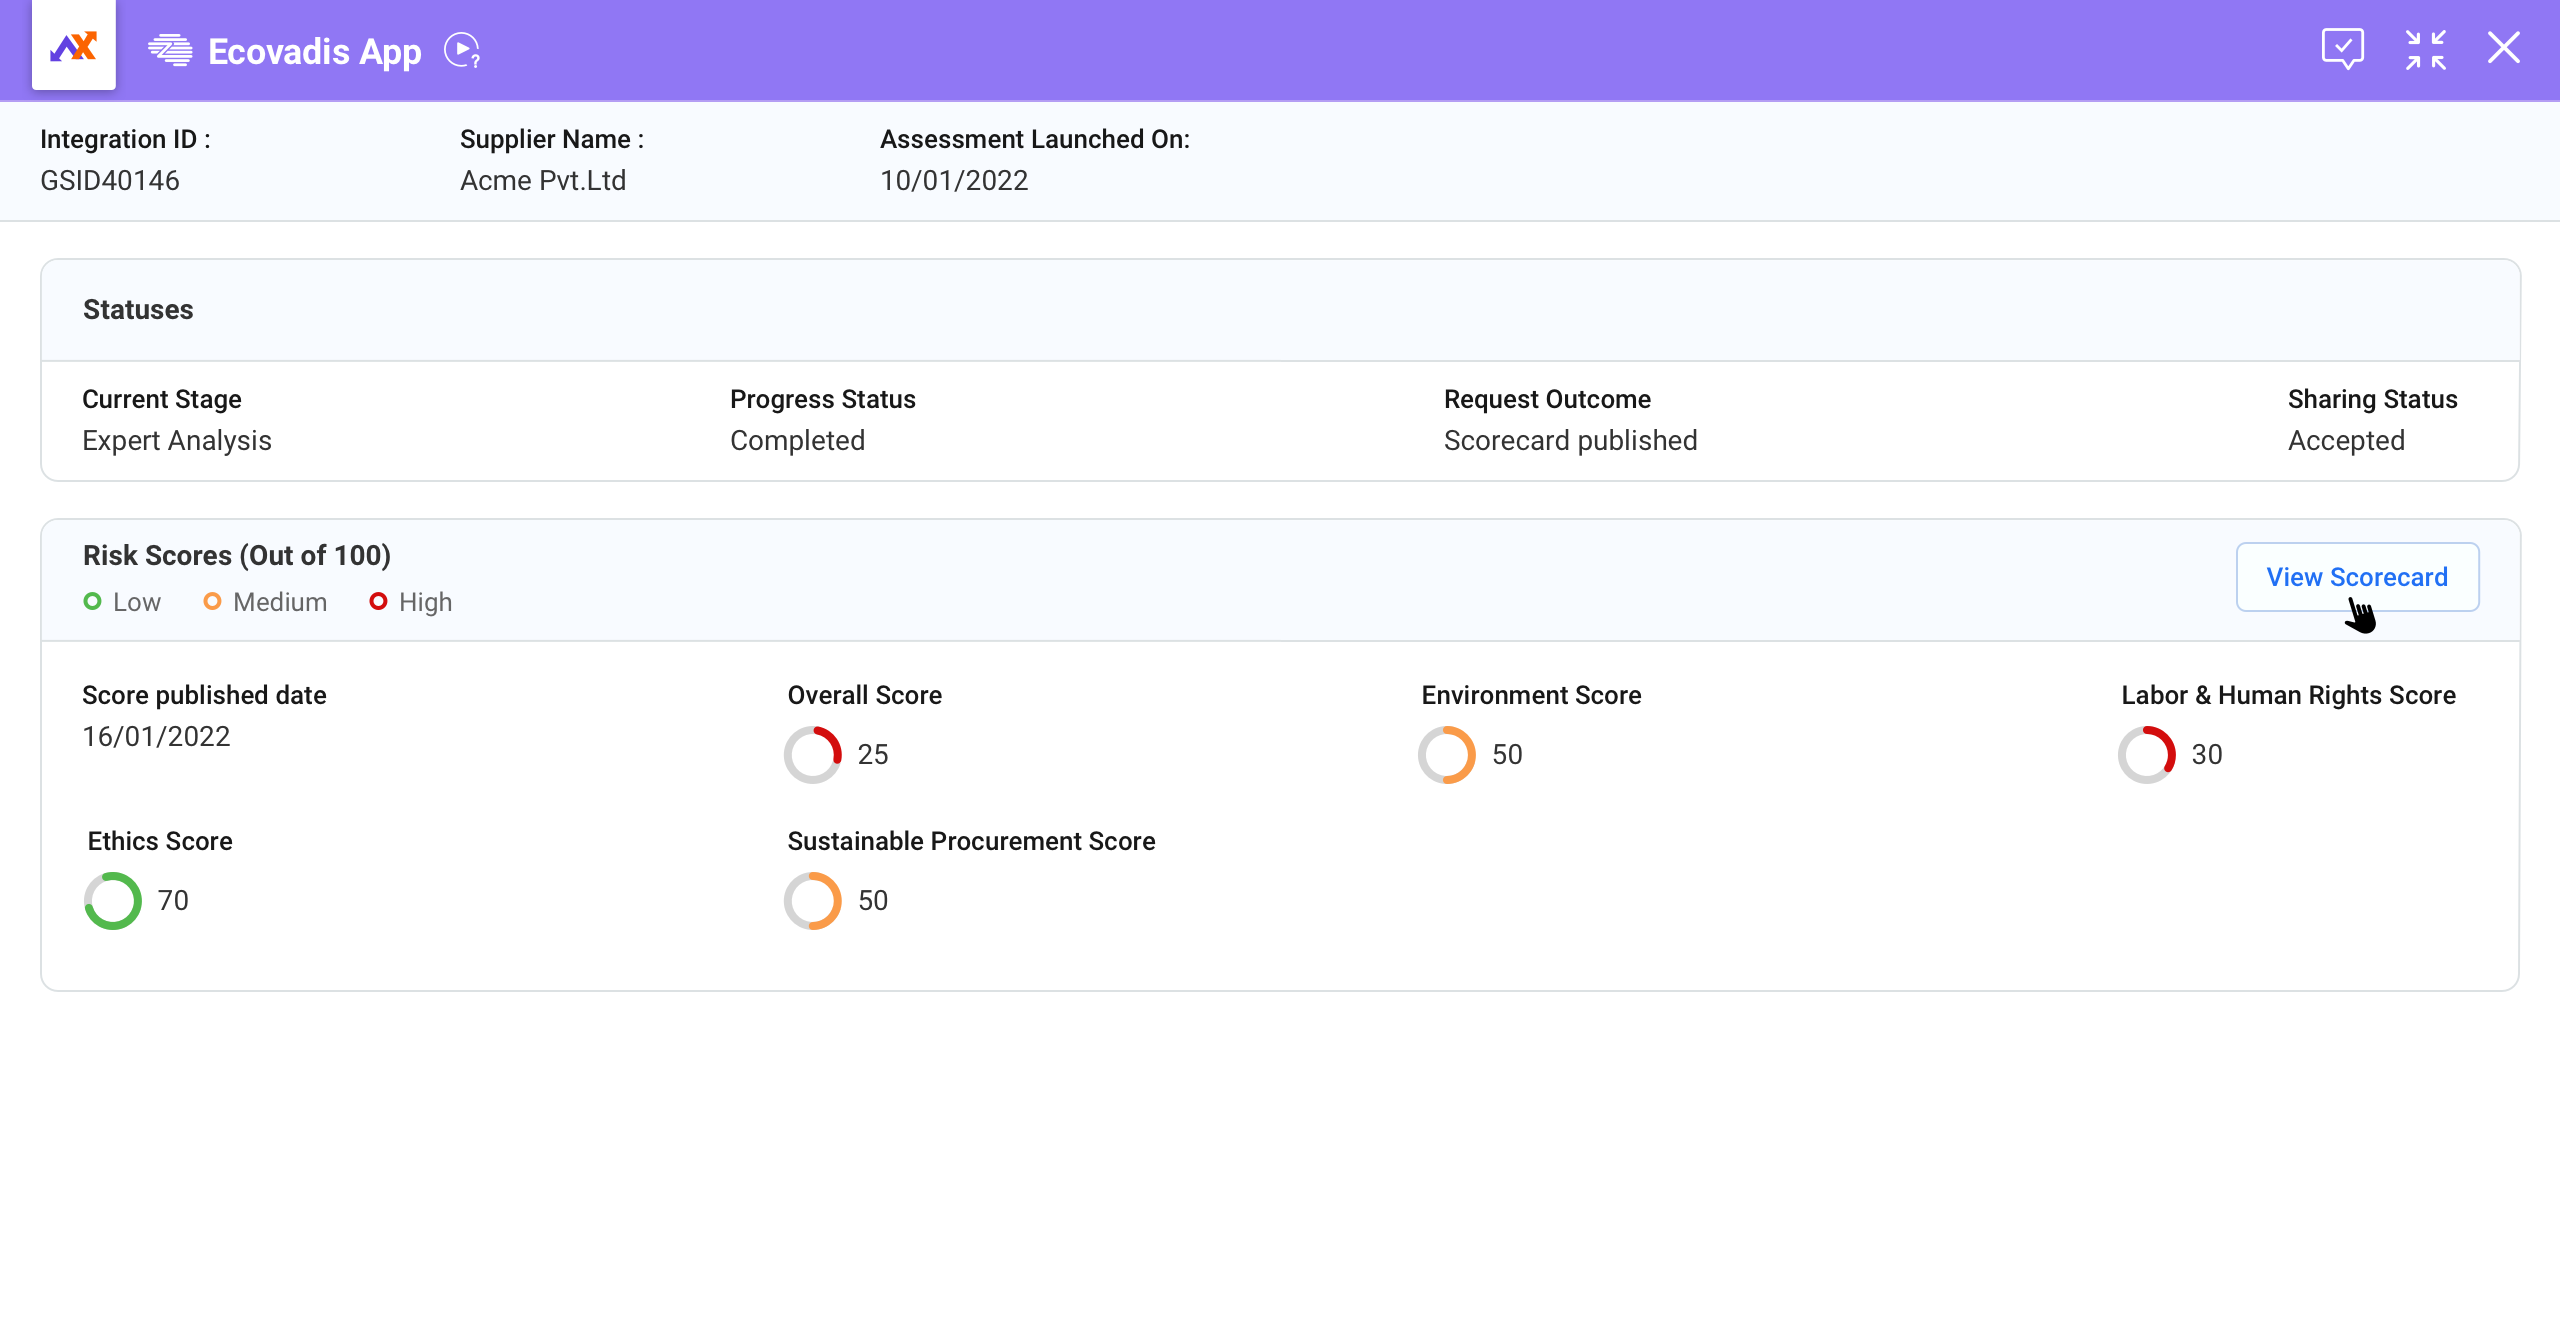Click the labor score value 30
Image resolution: width=2560 pixels, height=1330 pixels.
click(2207, 755)
